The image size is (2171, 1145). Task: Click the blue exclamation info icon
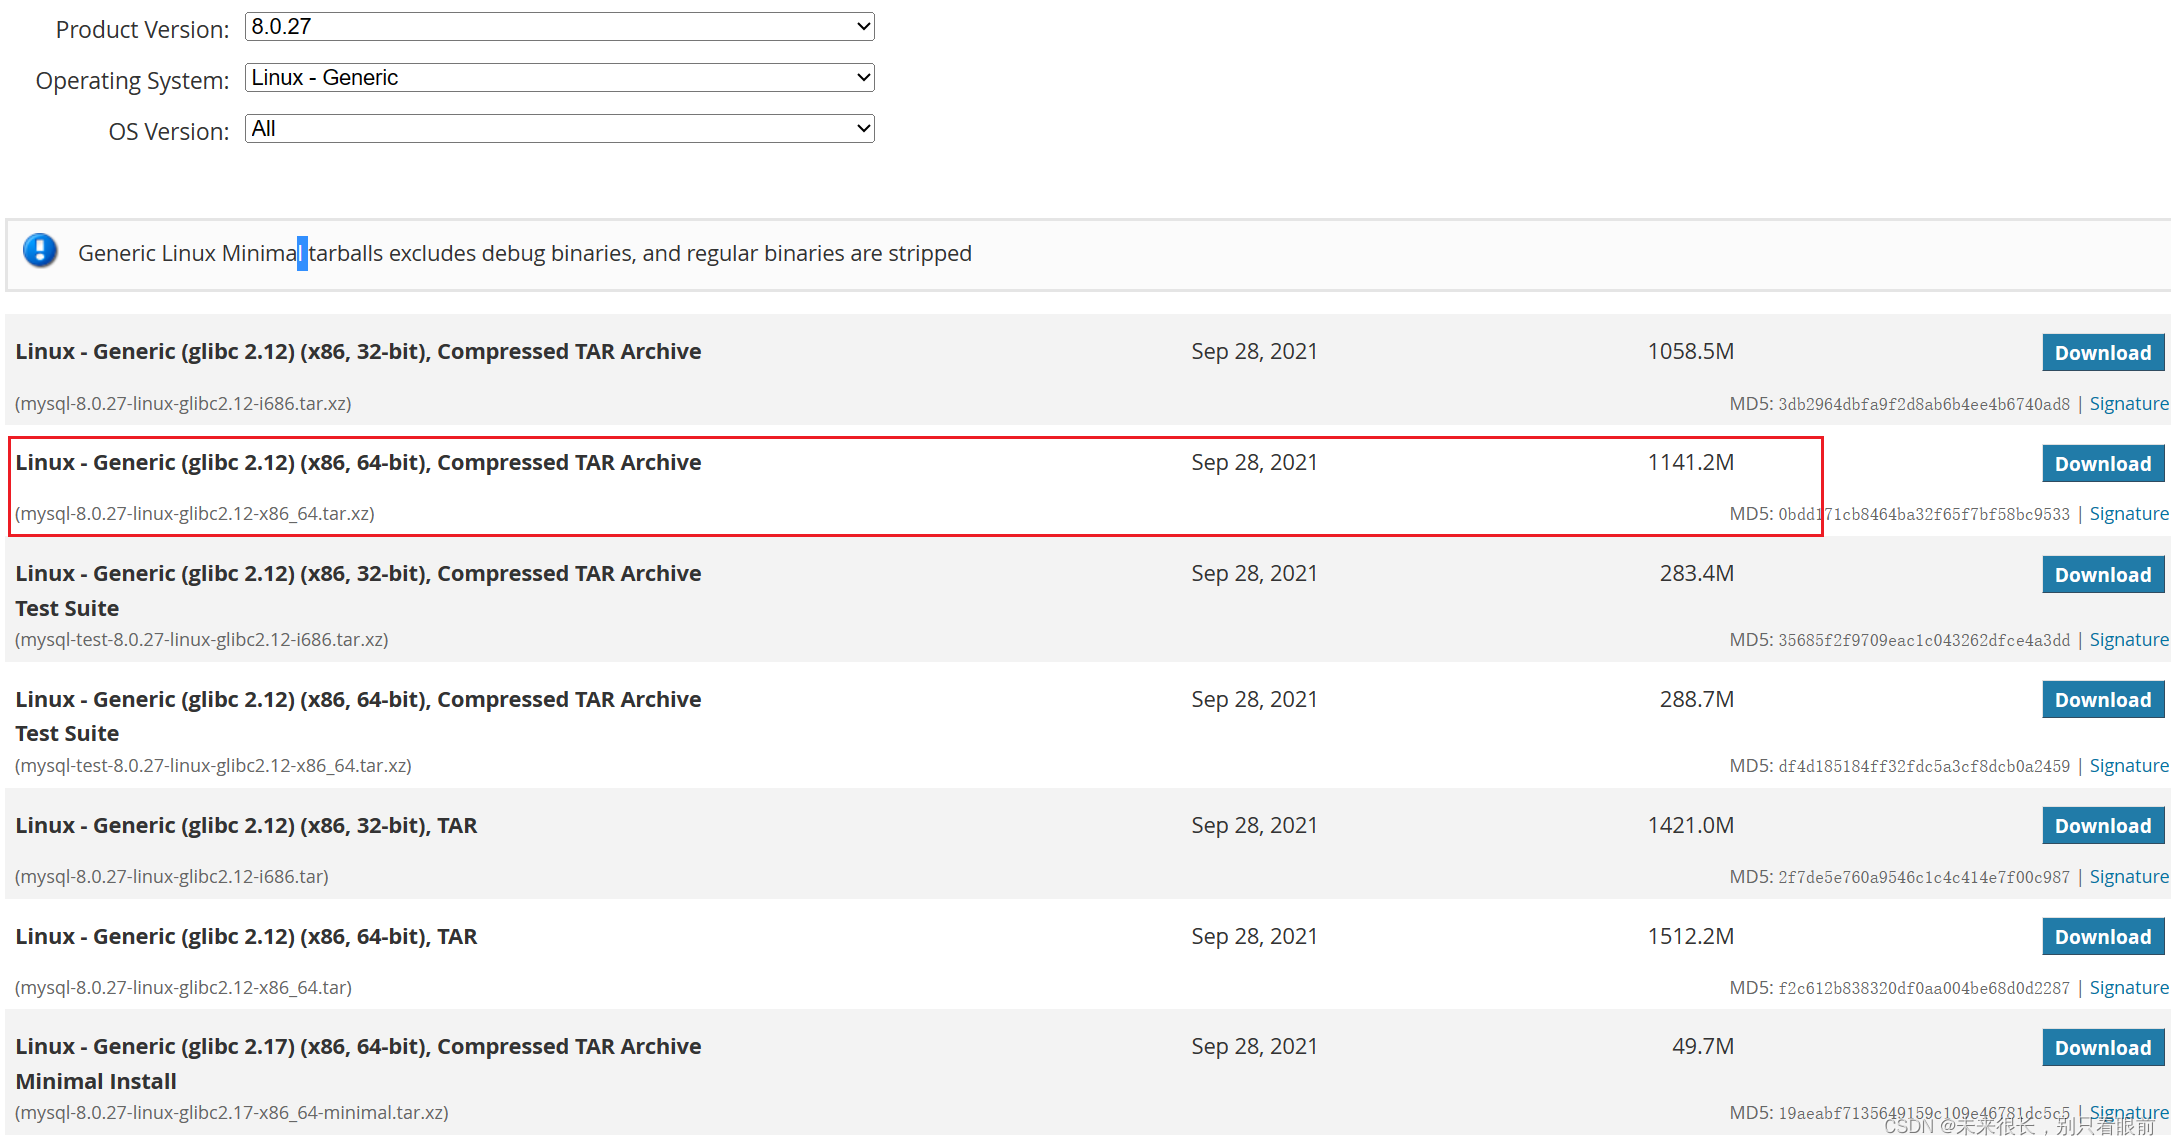coord(40,250)
